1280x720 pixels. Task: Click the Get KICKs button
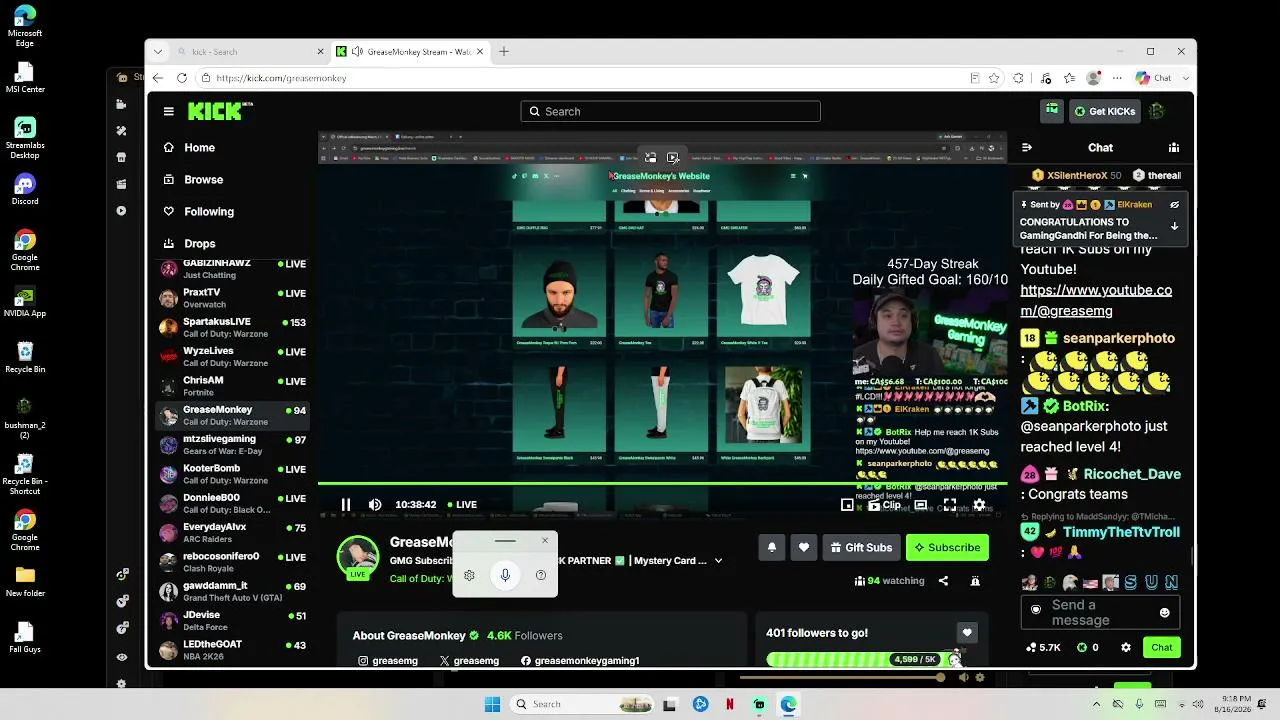pyautogui.click(x=1105, y=111)
